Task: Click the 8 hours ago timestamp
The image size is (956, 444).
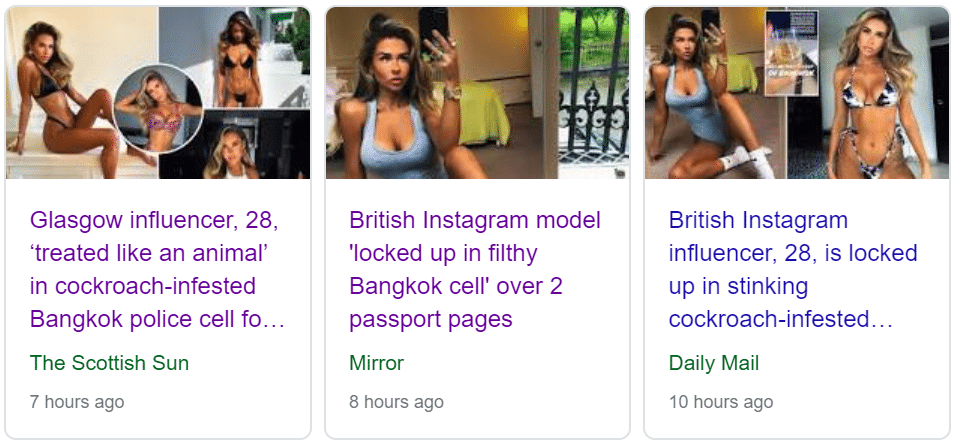Action: [x=396, y=403]
